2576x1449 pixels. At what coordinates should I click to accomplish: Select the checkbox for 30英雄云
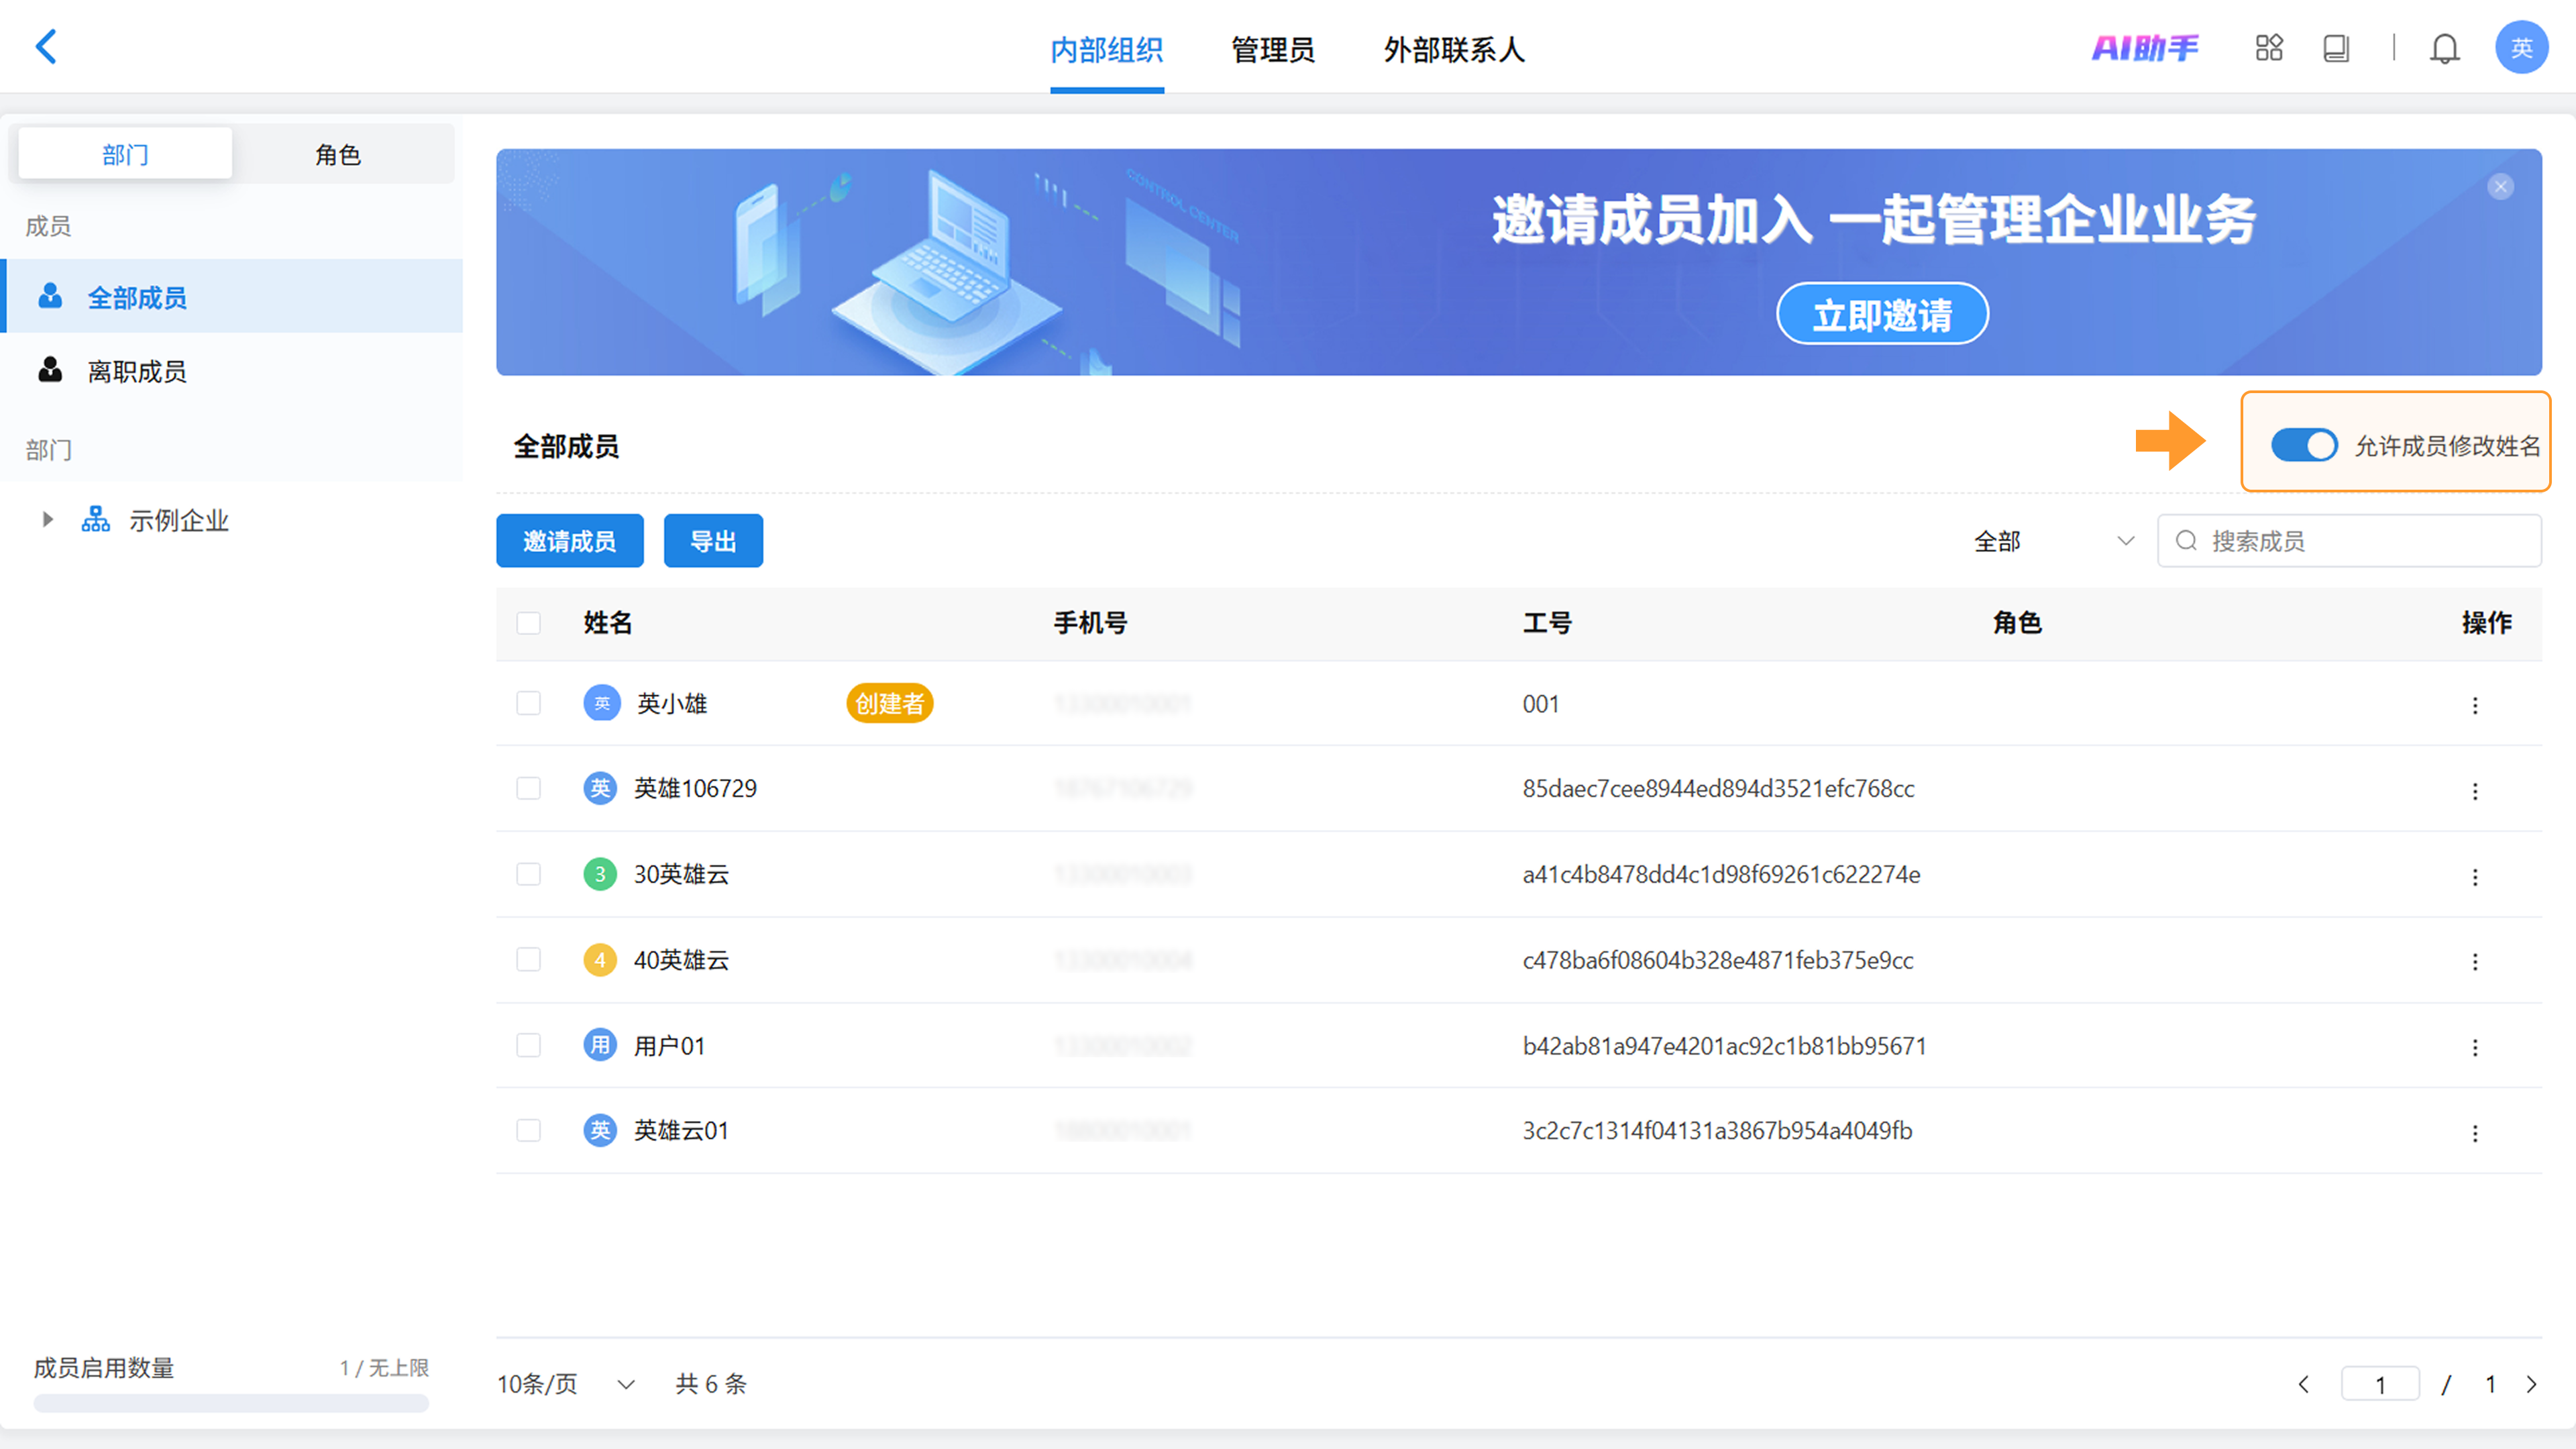(x=528, y=874)
